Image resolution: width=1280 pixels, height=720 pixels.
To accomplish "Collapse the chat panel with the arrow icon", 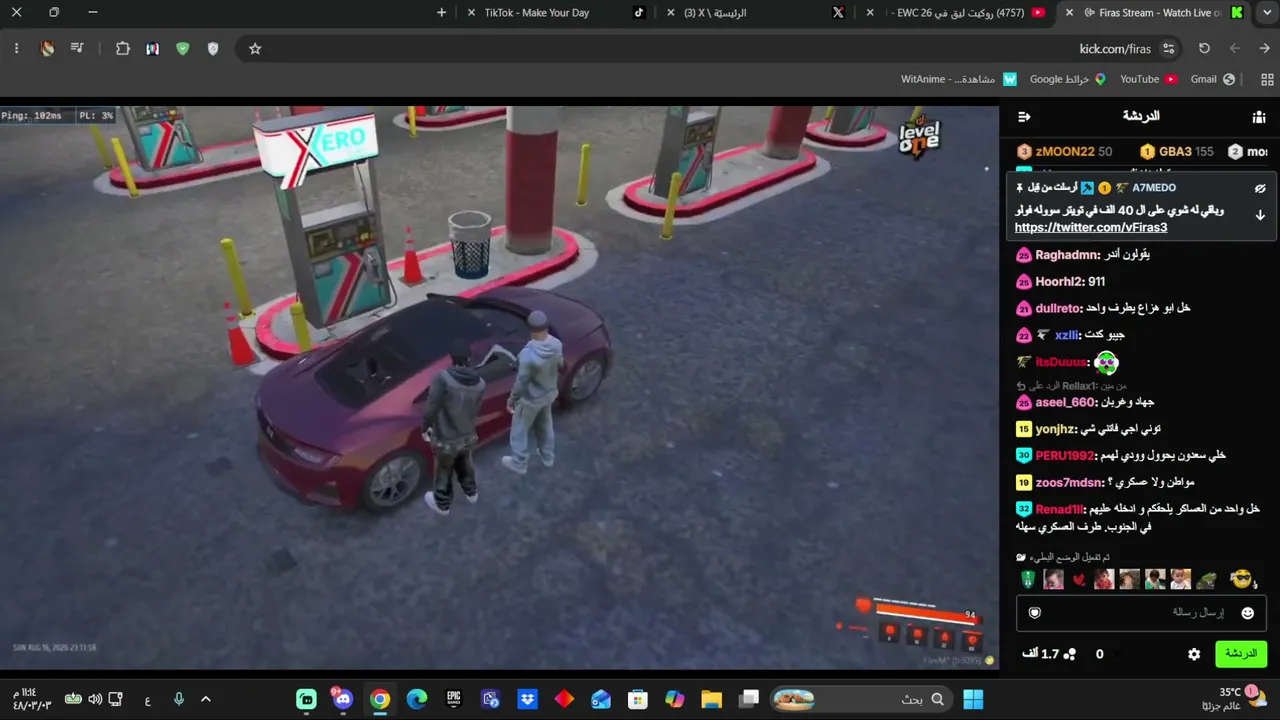I will 1024,117.
